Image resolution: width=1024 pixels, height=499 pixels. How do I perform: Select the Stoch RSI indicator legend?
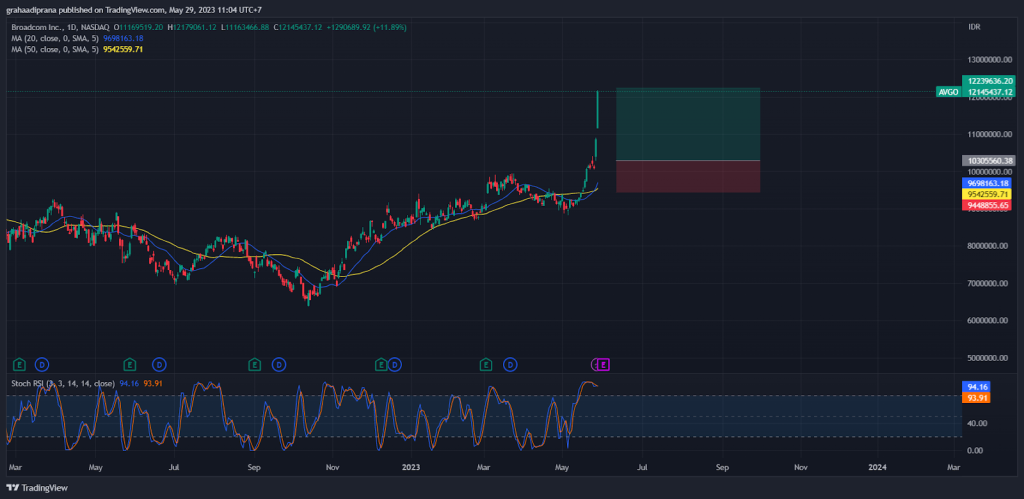63,383
